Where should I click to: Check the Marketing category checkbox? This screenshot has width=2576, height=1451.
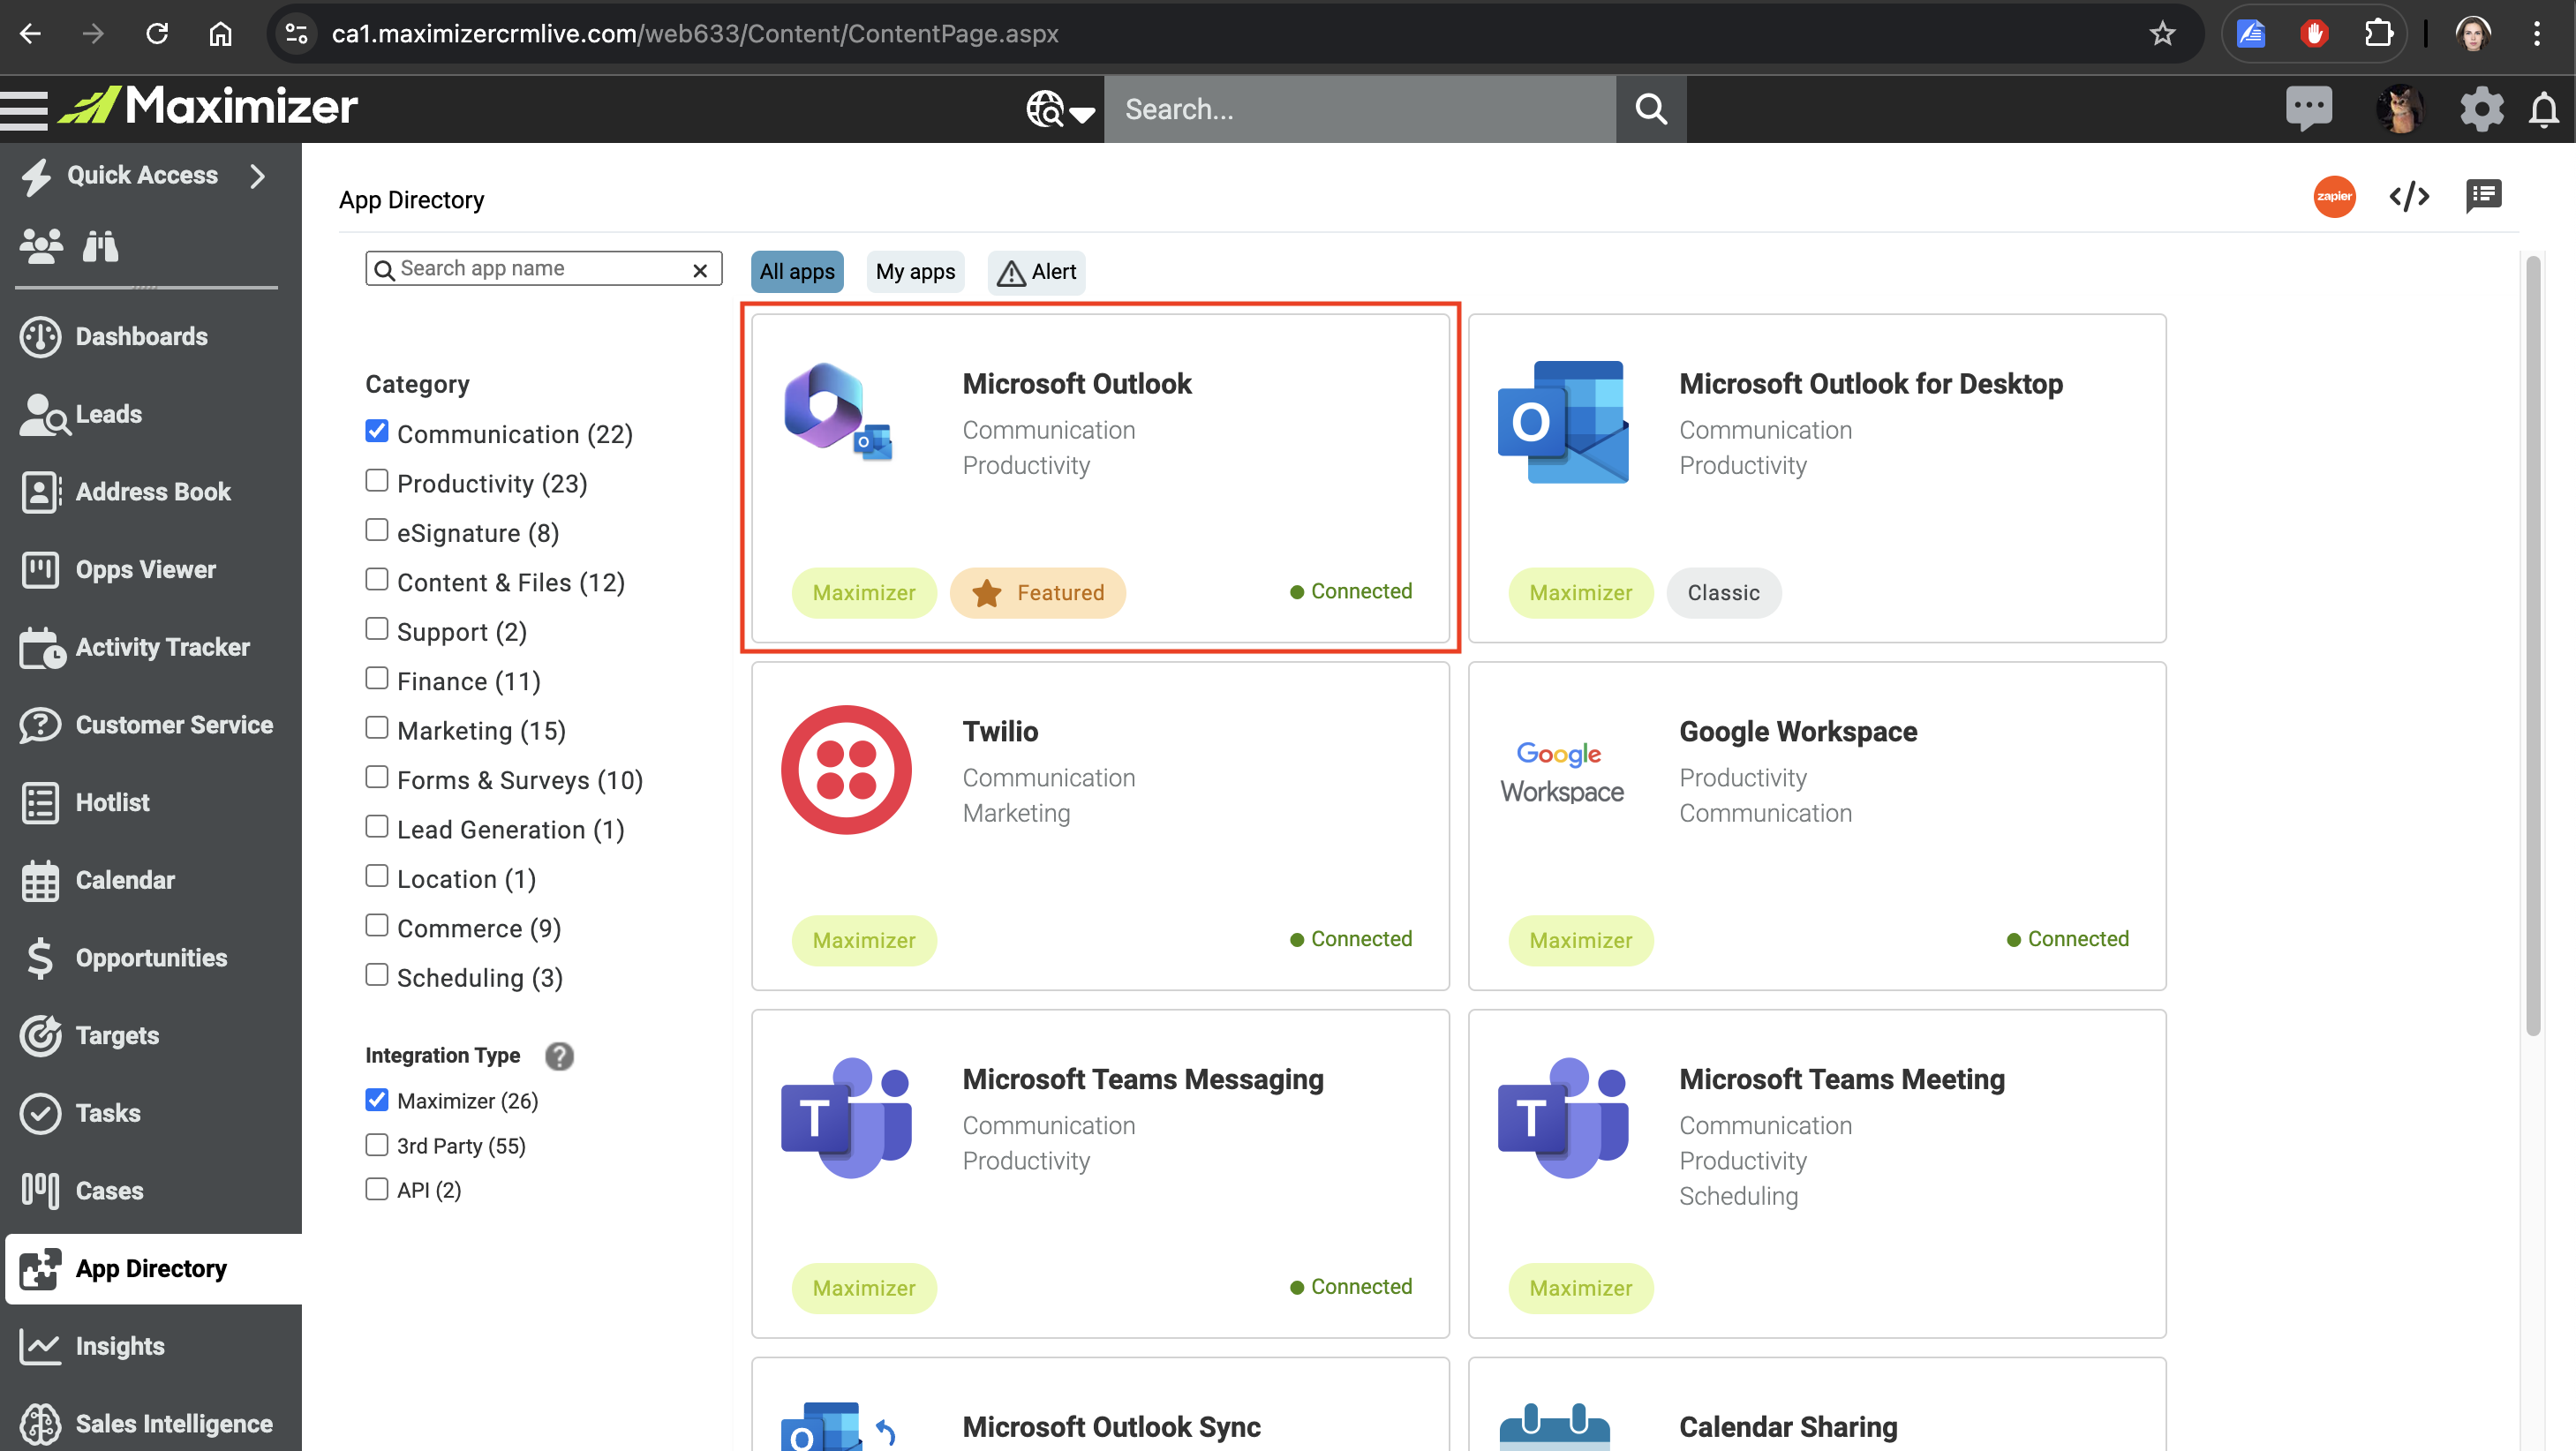pos(377,728)
